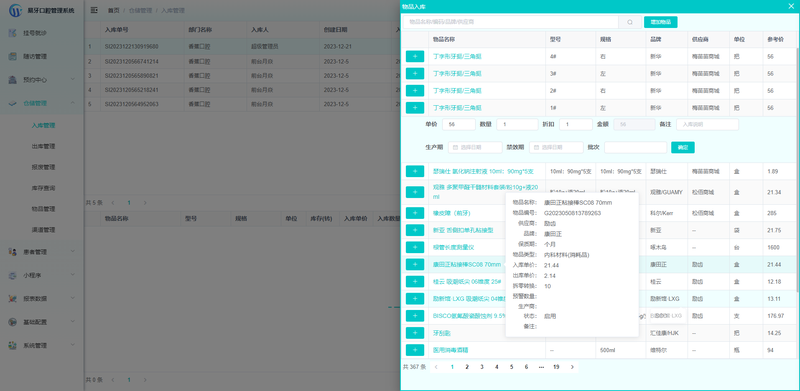Select order SI2023120564952063 in background table
Screen dimensions: 800x391
[132, 104]
